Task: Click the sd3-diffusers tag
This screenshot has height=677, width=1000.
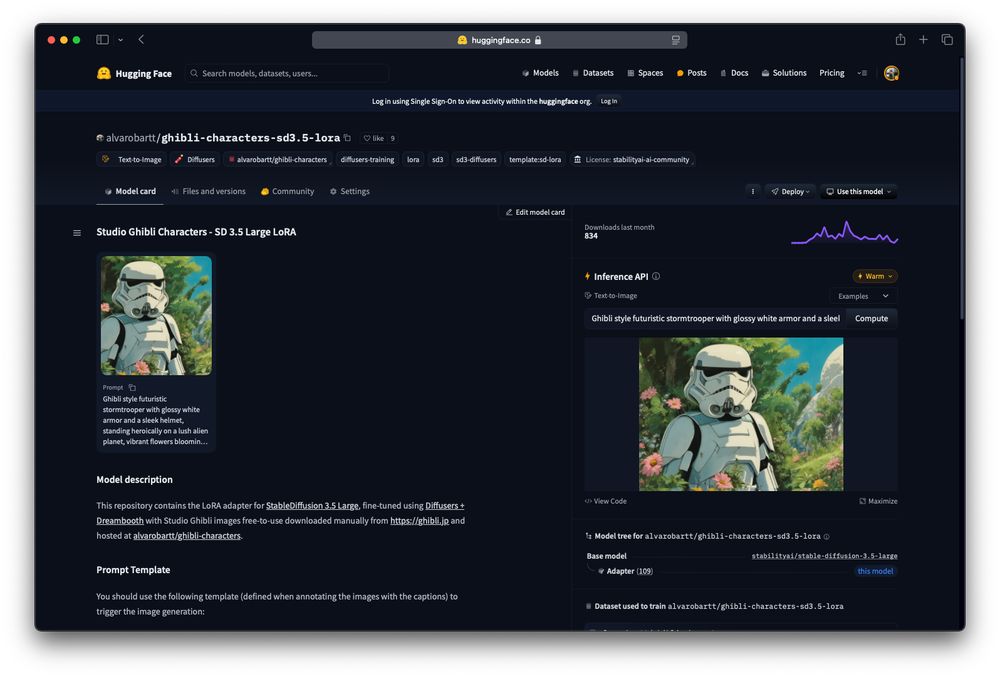Action: pyautogui.click(x=476, y=160)
